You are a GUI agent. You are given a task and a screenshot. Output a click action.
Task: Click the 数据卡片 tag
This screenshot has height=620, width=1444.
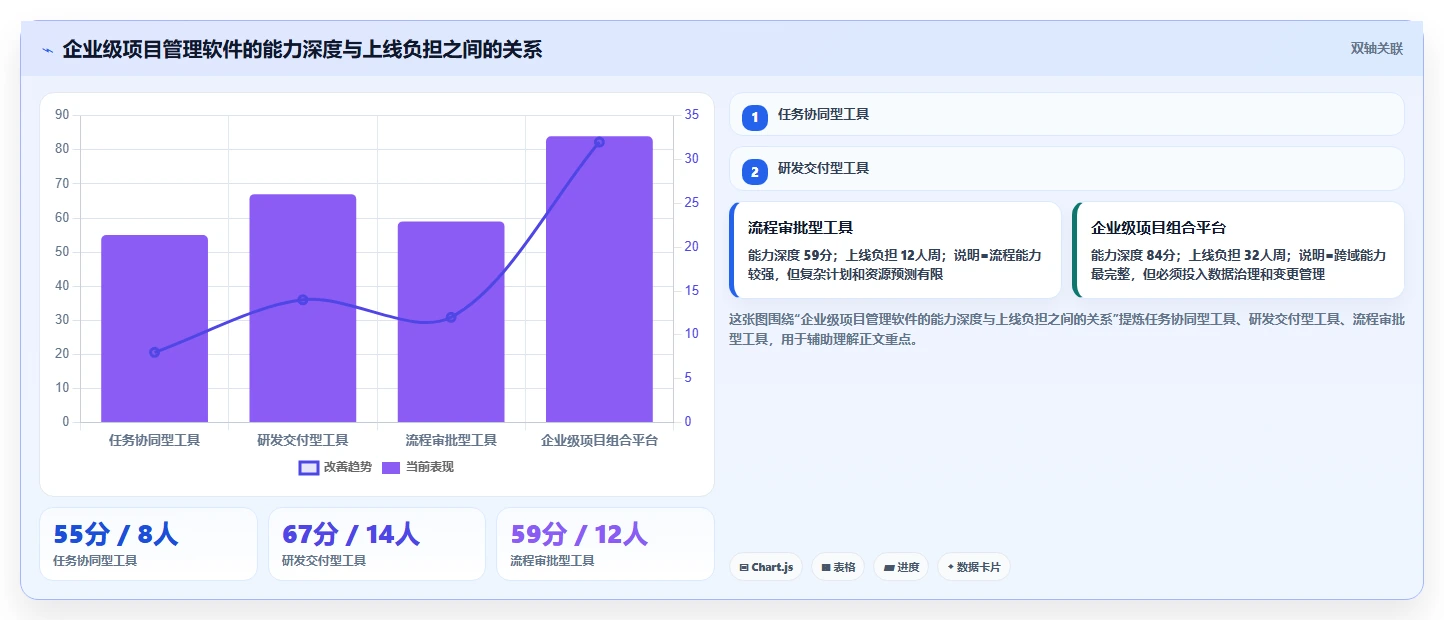tap(973, 567)
